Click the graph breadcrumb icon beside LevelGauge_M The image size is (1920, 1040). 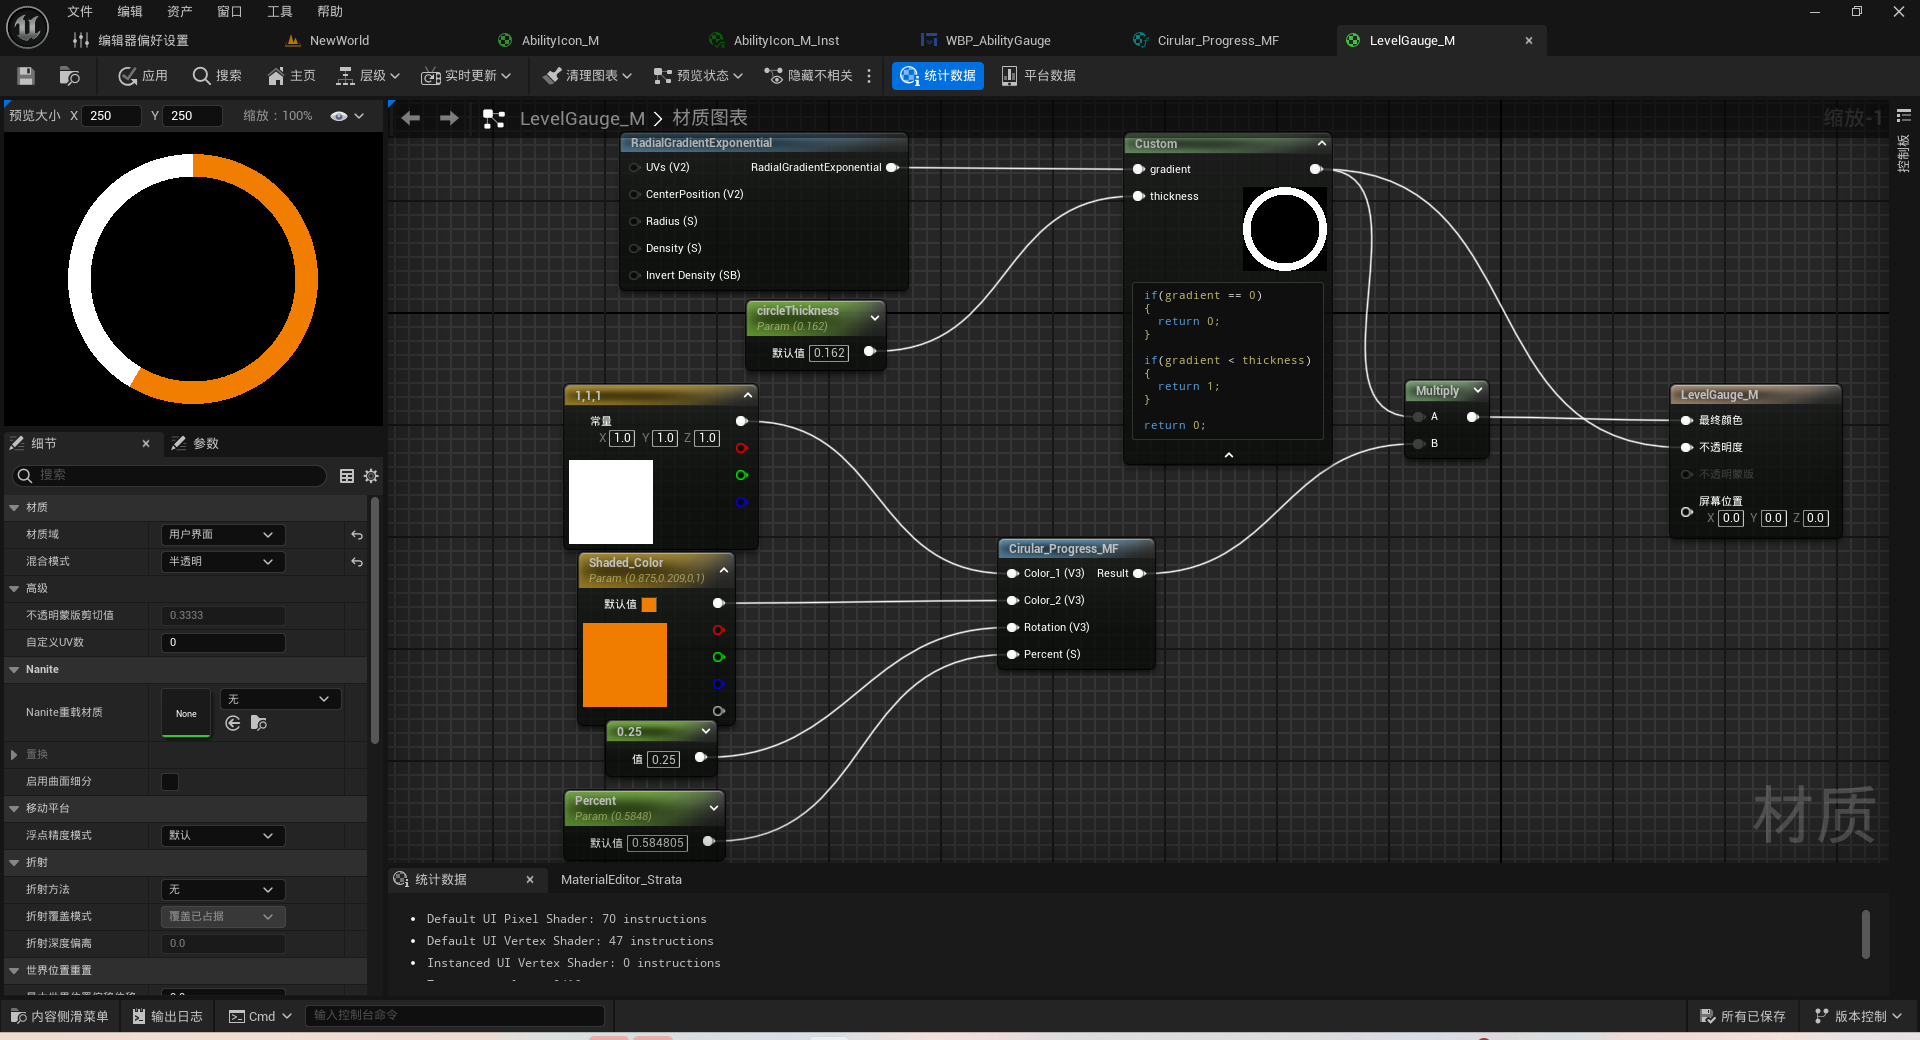click(494, 119)
